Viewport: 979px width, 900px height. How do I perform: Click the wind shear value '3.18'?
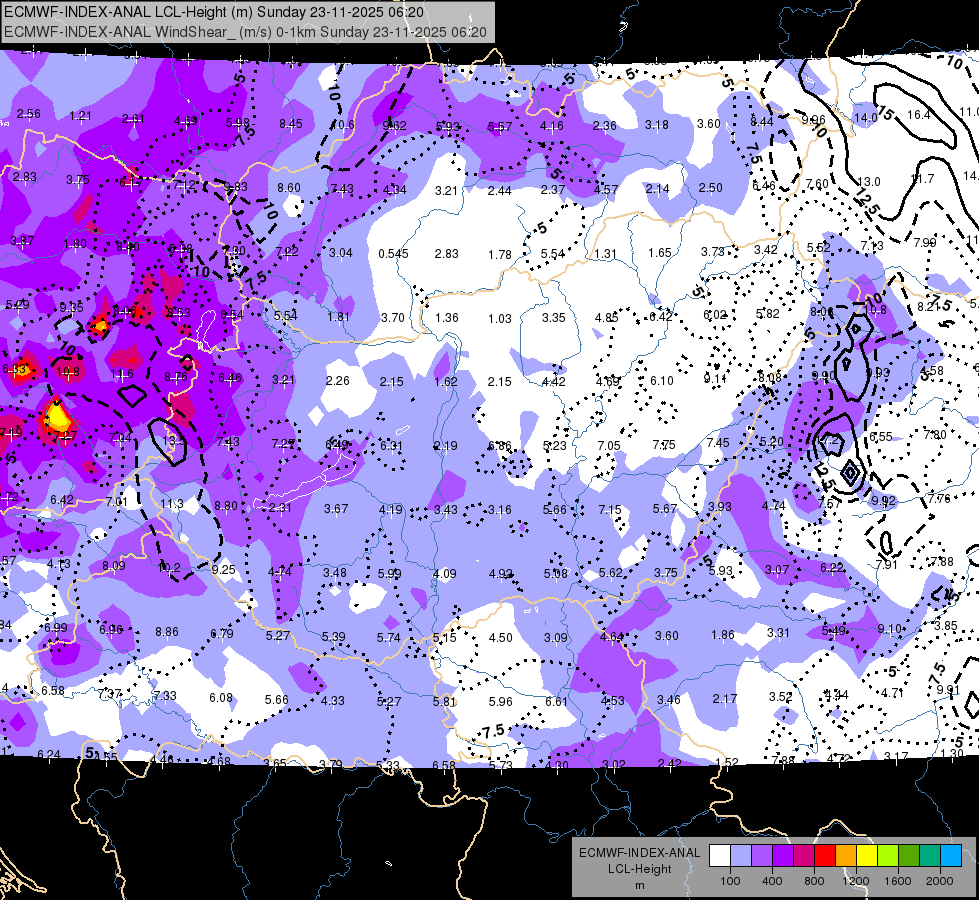(x=657, y=125)
